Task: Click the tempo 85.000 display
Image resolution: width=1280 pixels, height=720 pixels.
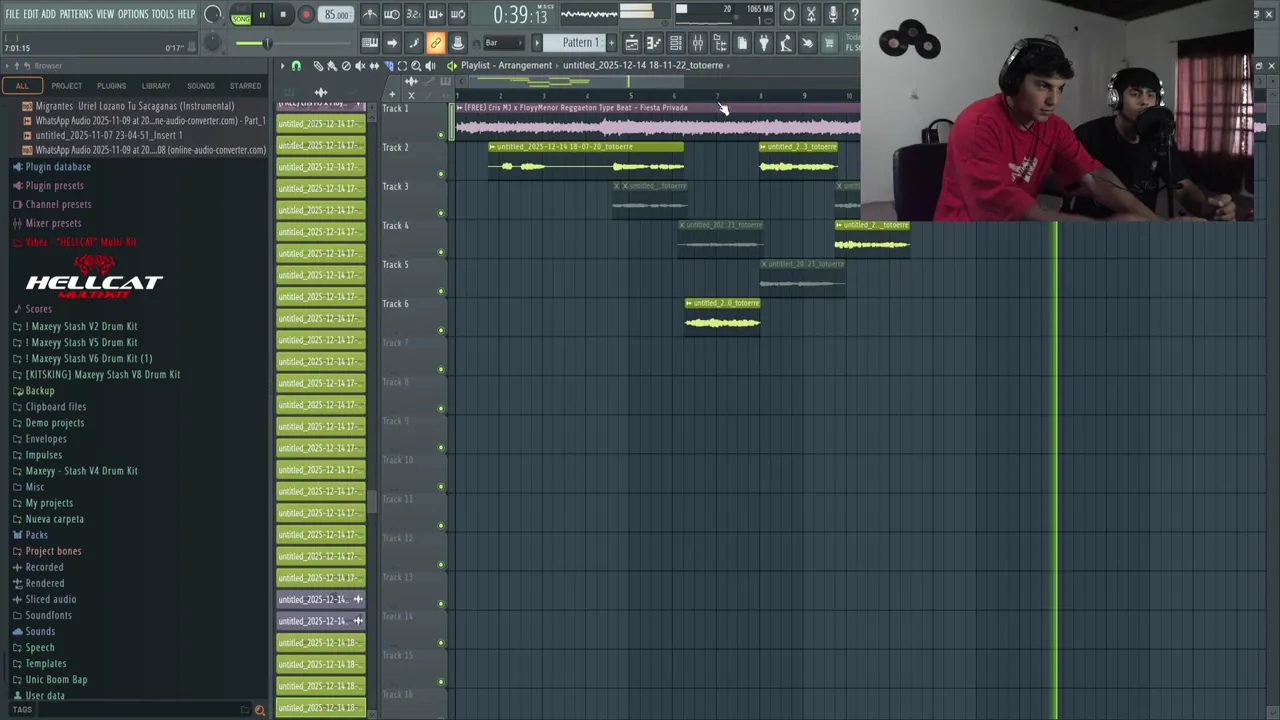Action: click(x=337, y=15)
